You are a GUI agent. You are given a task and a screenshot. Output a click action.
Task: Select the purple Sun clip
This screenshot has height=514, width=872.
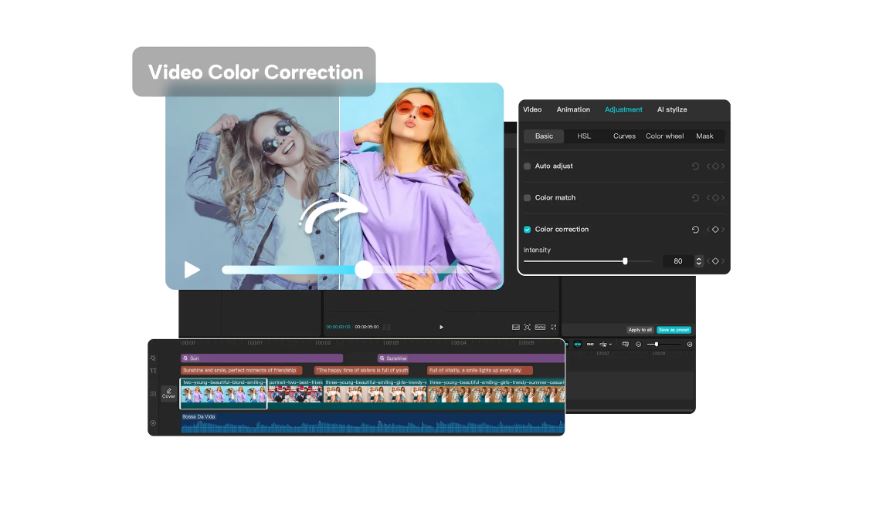(x=262, y=358)
